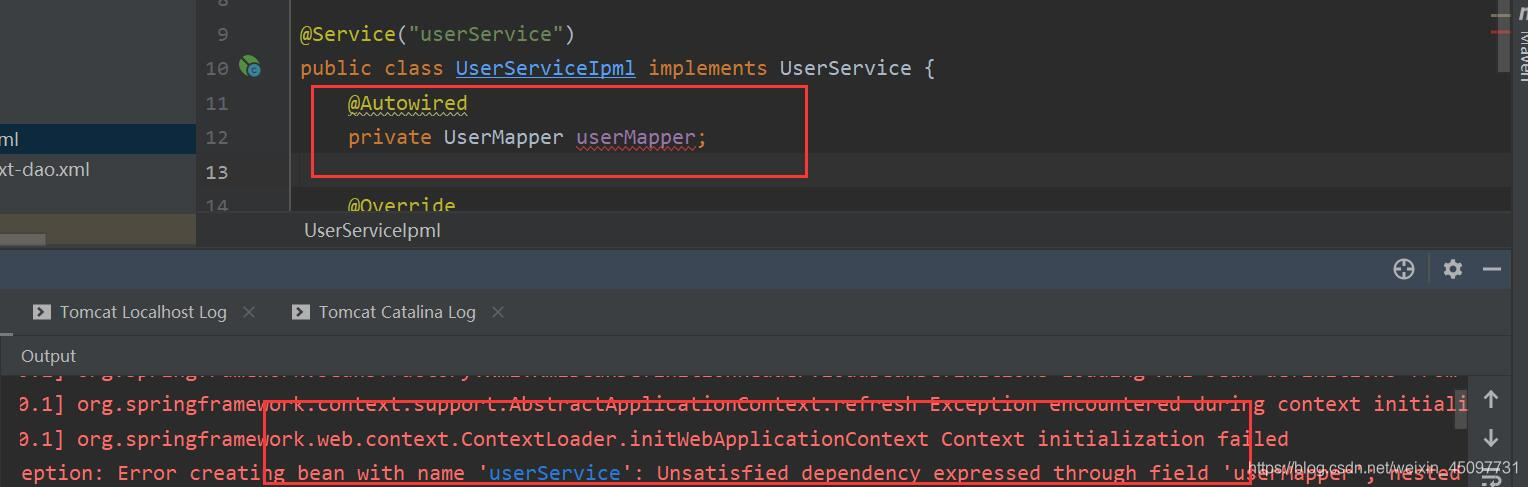
Task: Click the Output label in the log panel
Action: [48, 356]
